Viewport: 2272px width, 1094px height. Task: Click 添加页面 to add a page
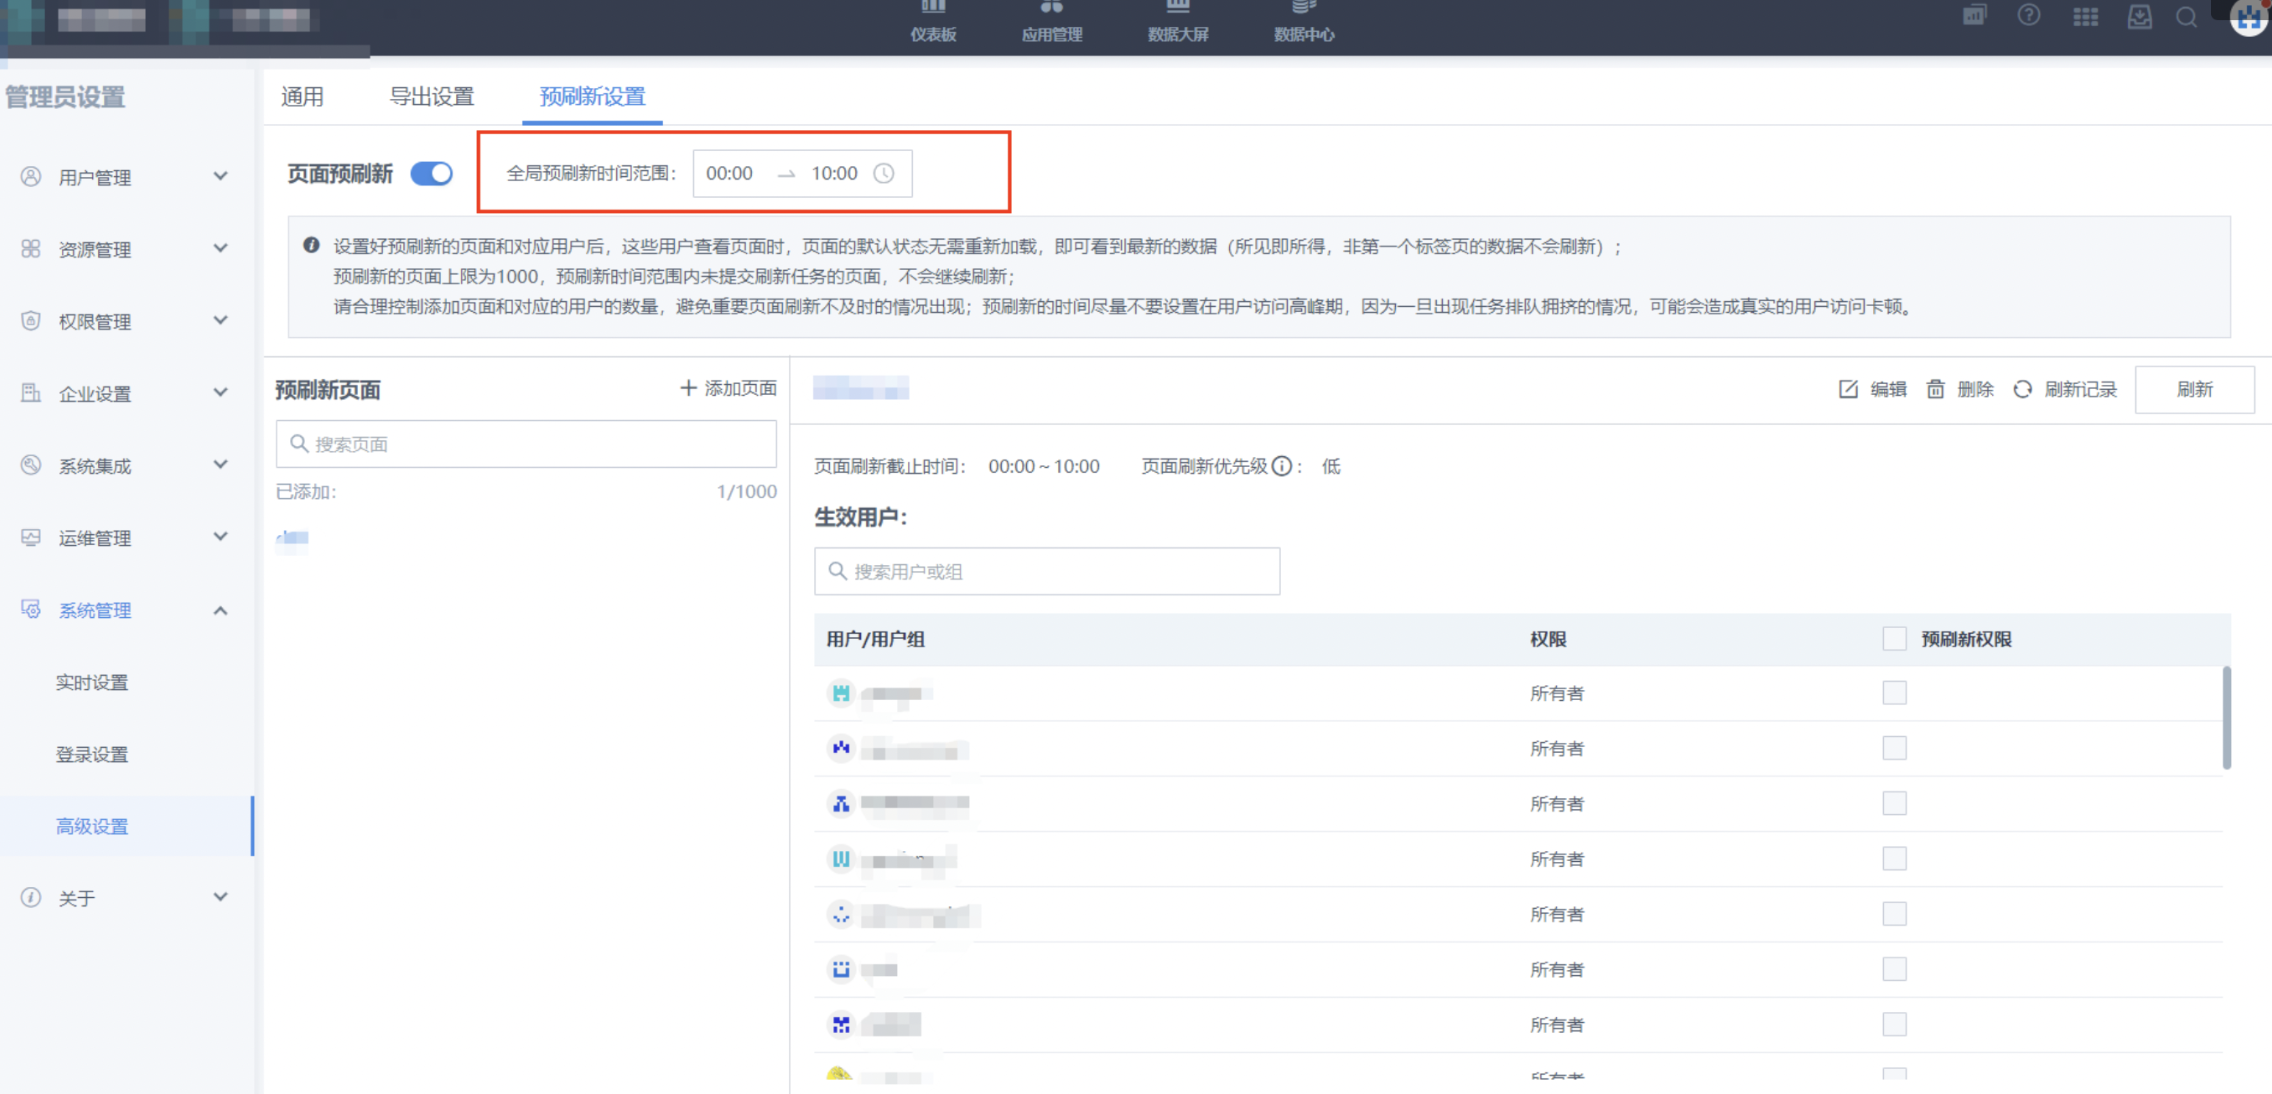(728, 388)
